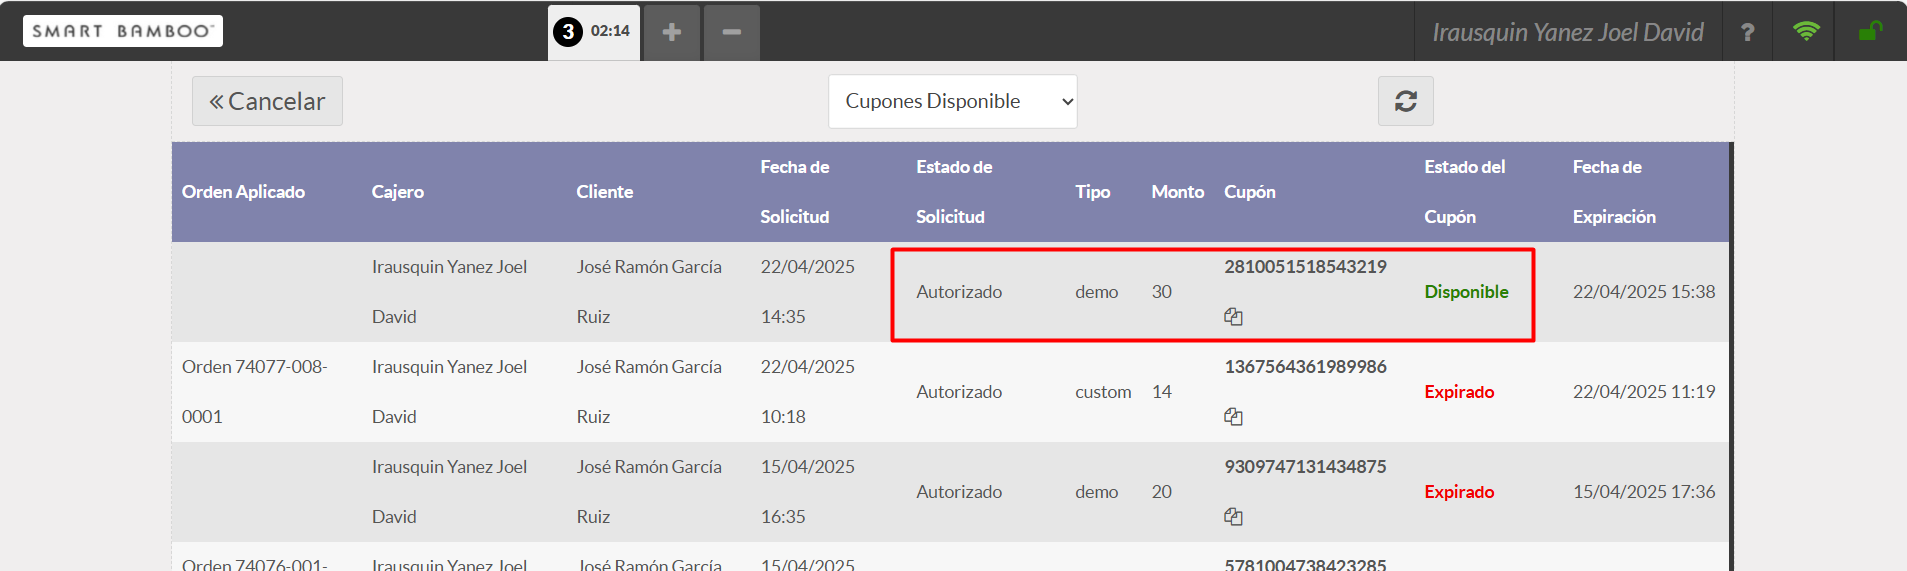The height and width of the screenshot is (571, 1907).
Task: Click the Fecha de Expiración column header
Action: [1614, 192]
